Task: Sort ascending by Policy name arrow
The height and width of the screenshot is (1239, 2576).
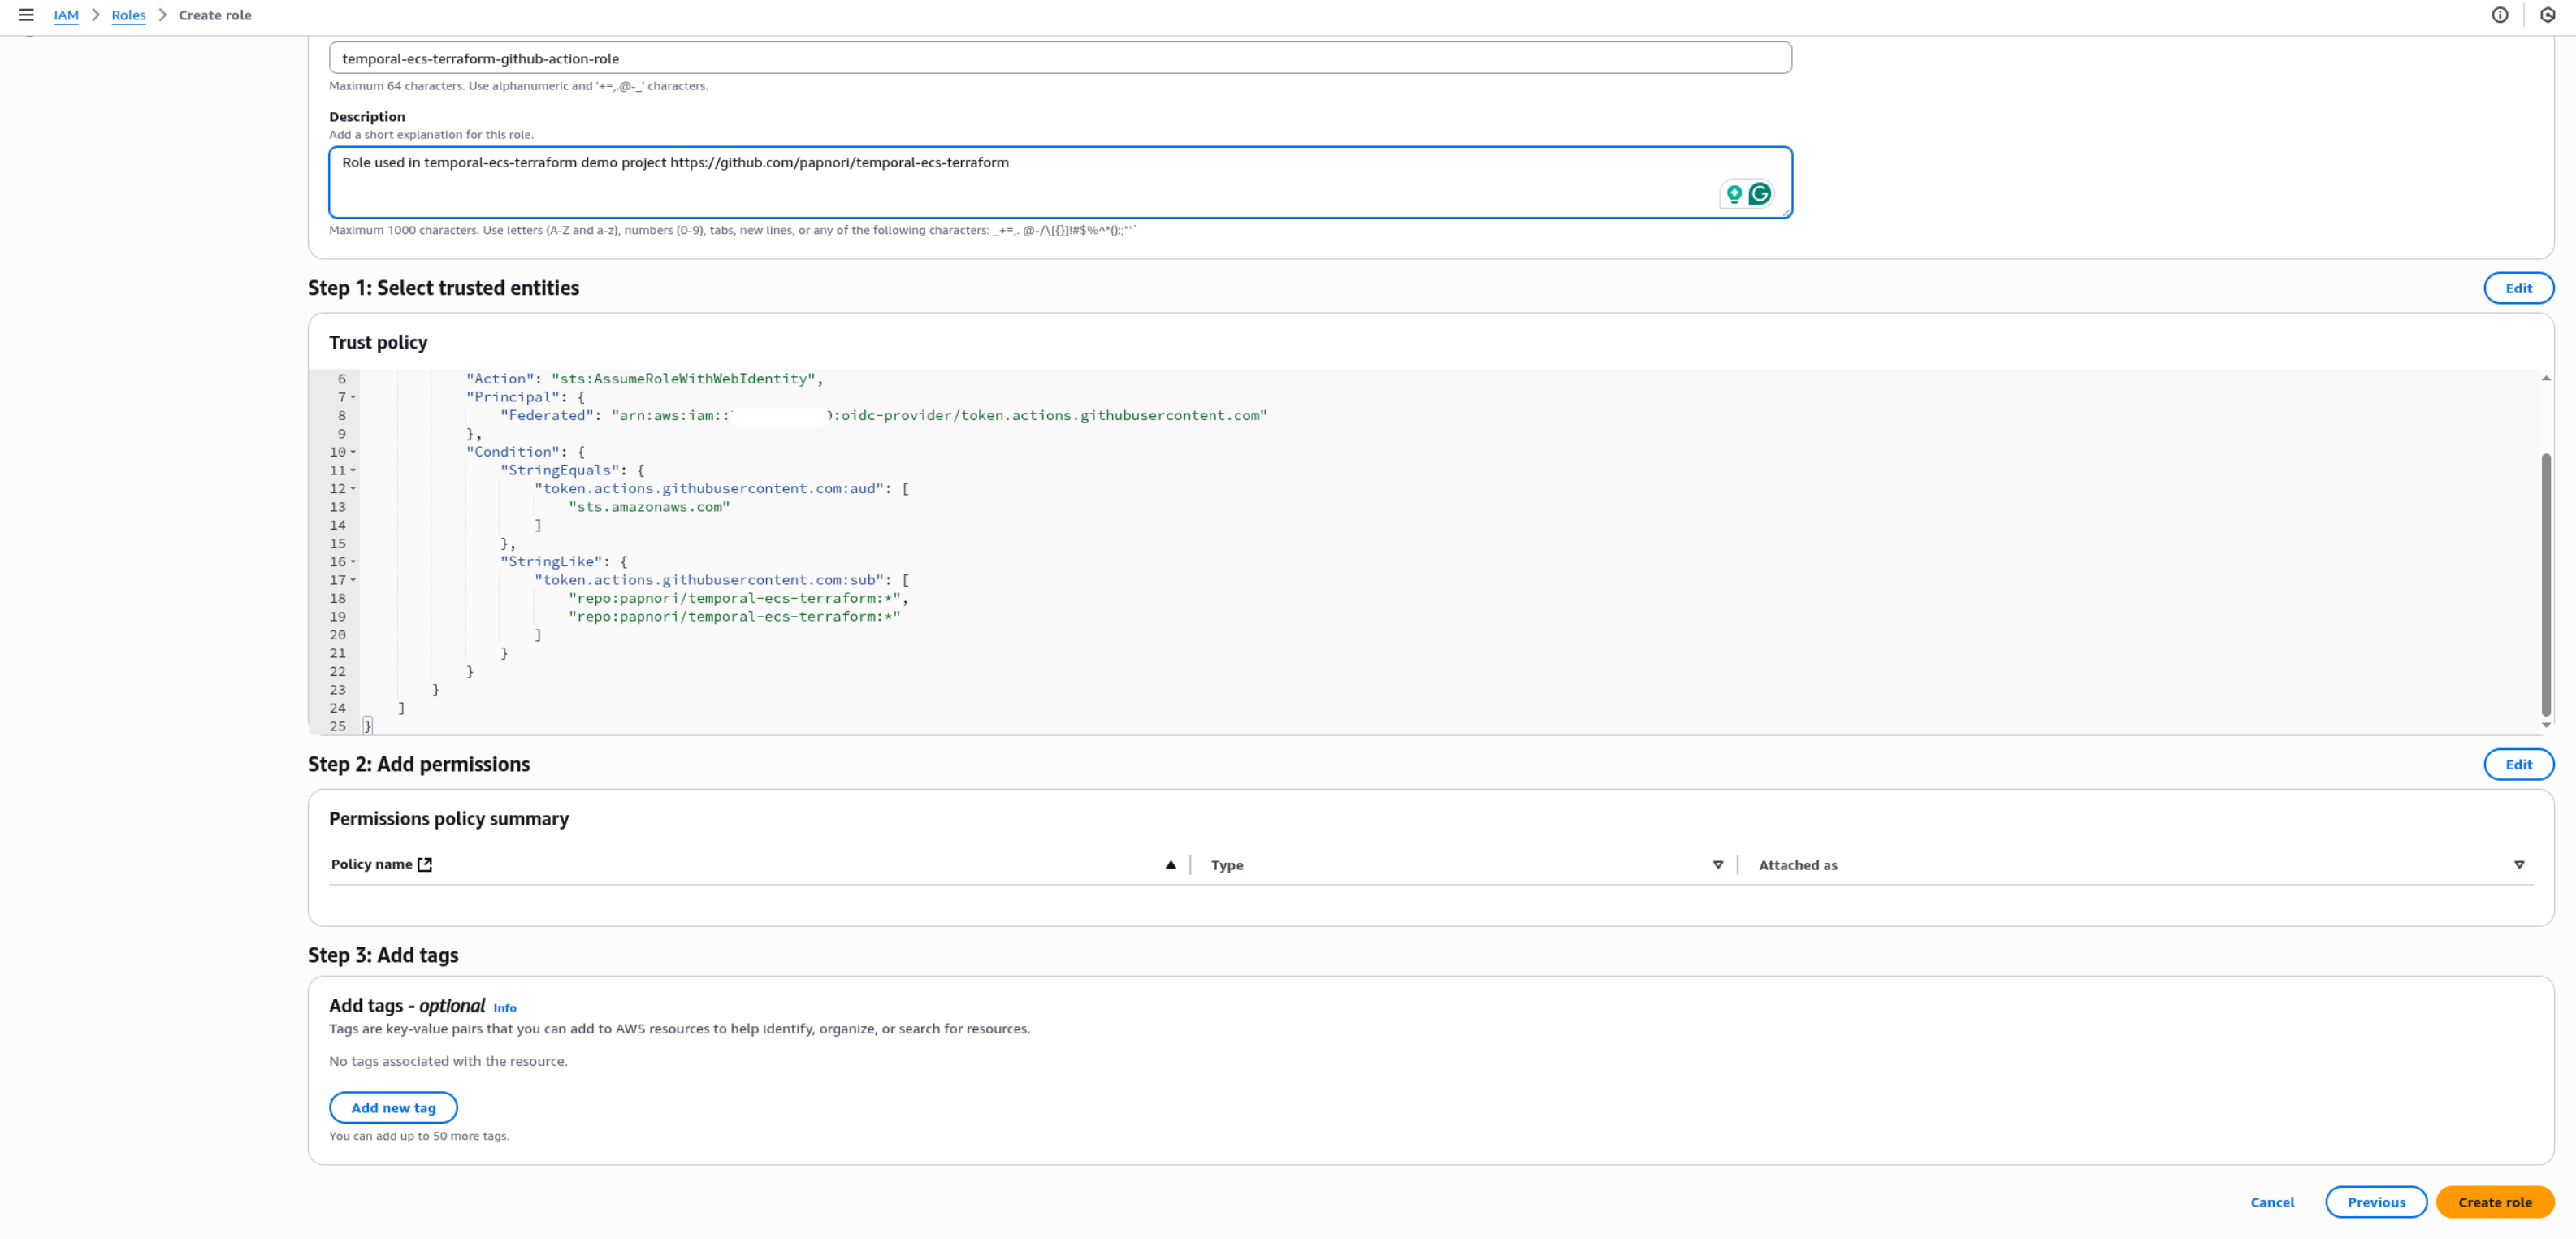Action: coord(1170,865)
